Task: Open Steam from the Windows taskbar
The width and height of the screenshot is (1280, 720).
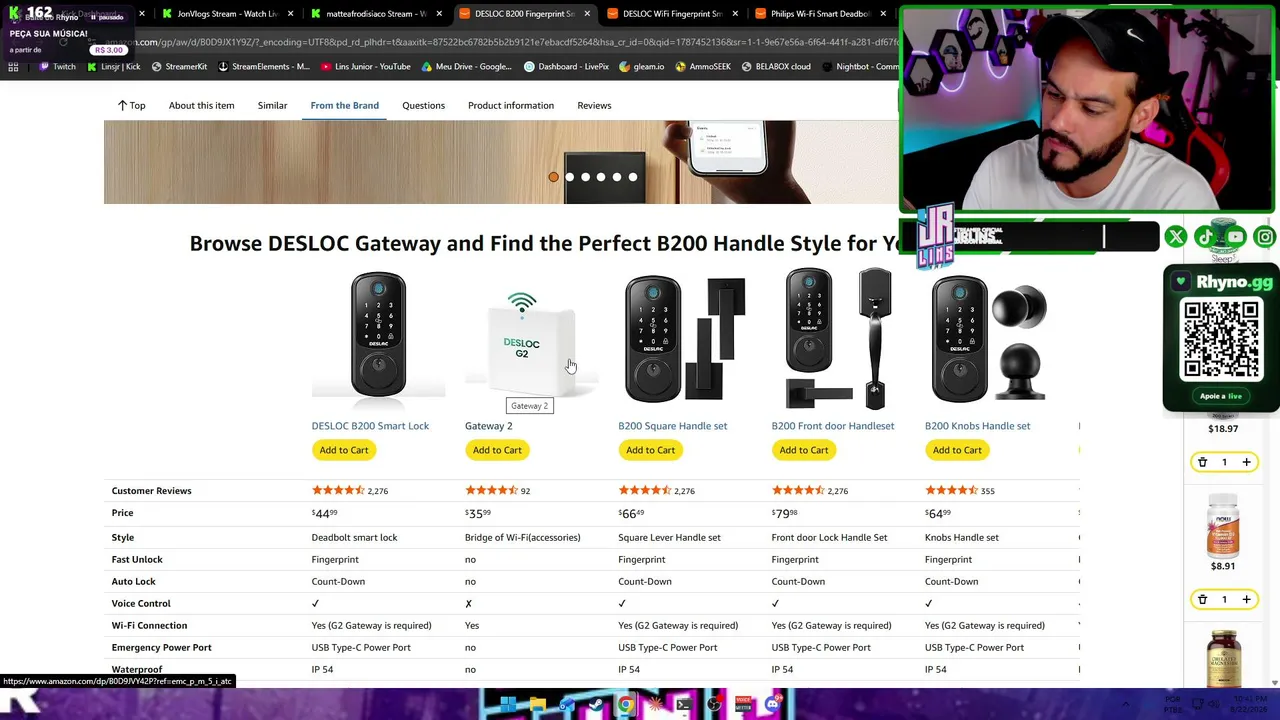Action: coord(596,704)
